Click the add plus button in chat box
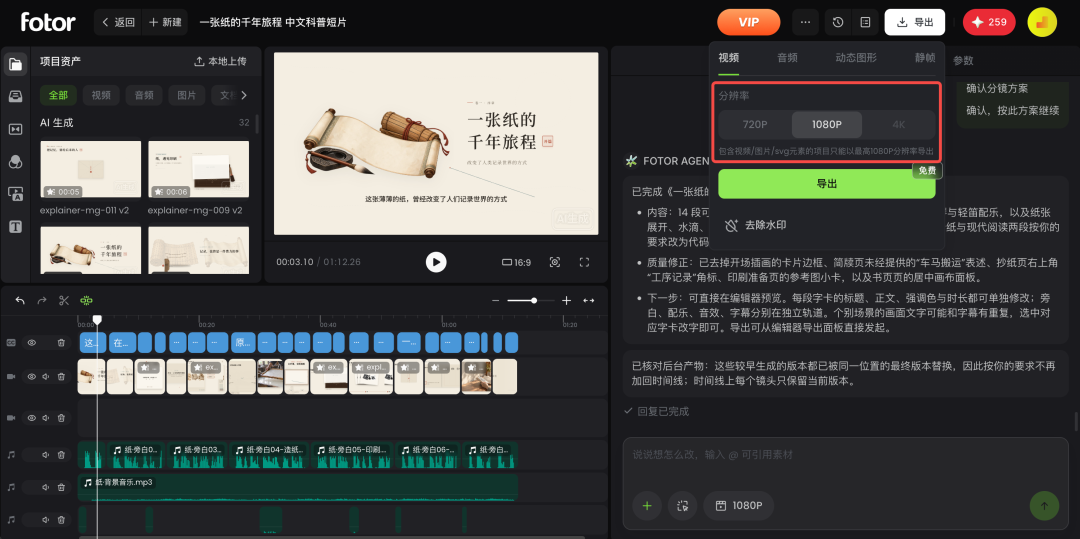The image size is (1080, 539). [x=647, y=506]
